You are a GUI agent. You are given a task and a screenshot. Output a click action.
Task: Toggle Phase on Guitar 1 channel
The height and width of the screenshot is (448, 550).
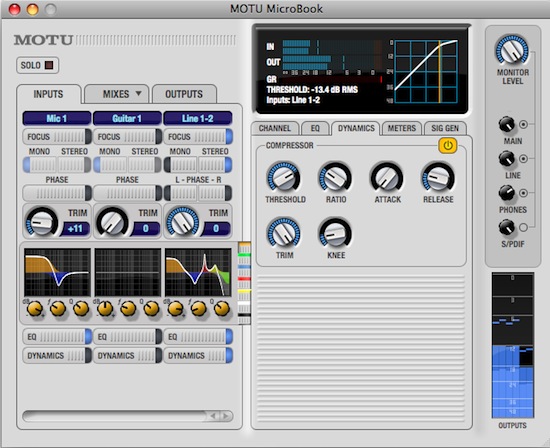click(x=127, y=193)
